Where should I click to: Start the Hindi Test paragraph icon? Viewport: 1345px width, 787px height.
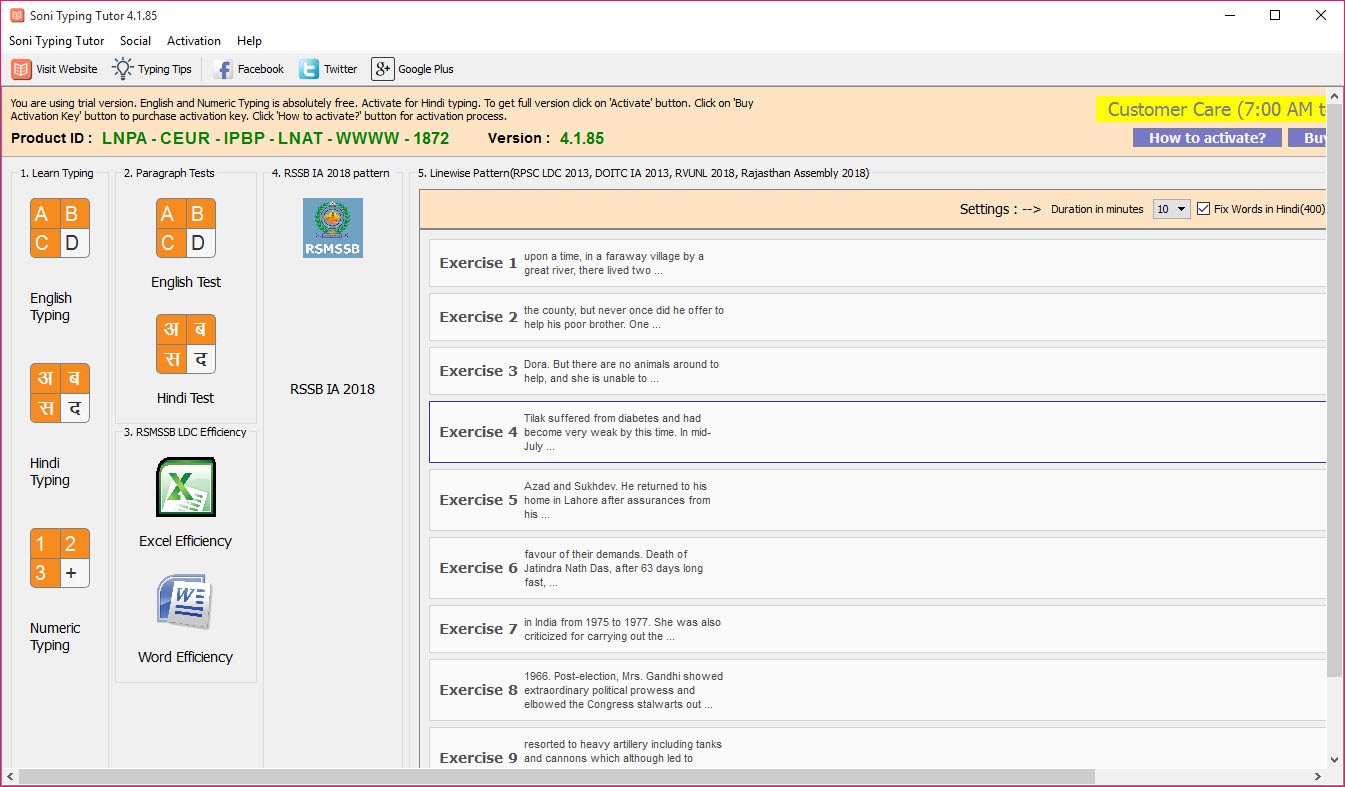[x=186, y=344]
